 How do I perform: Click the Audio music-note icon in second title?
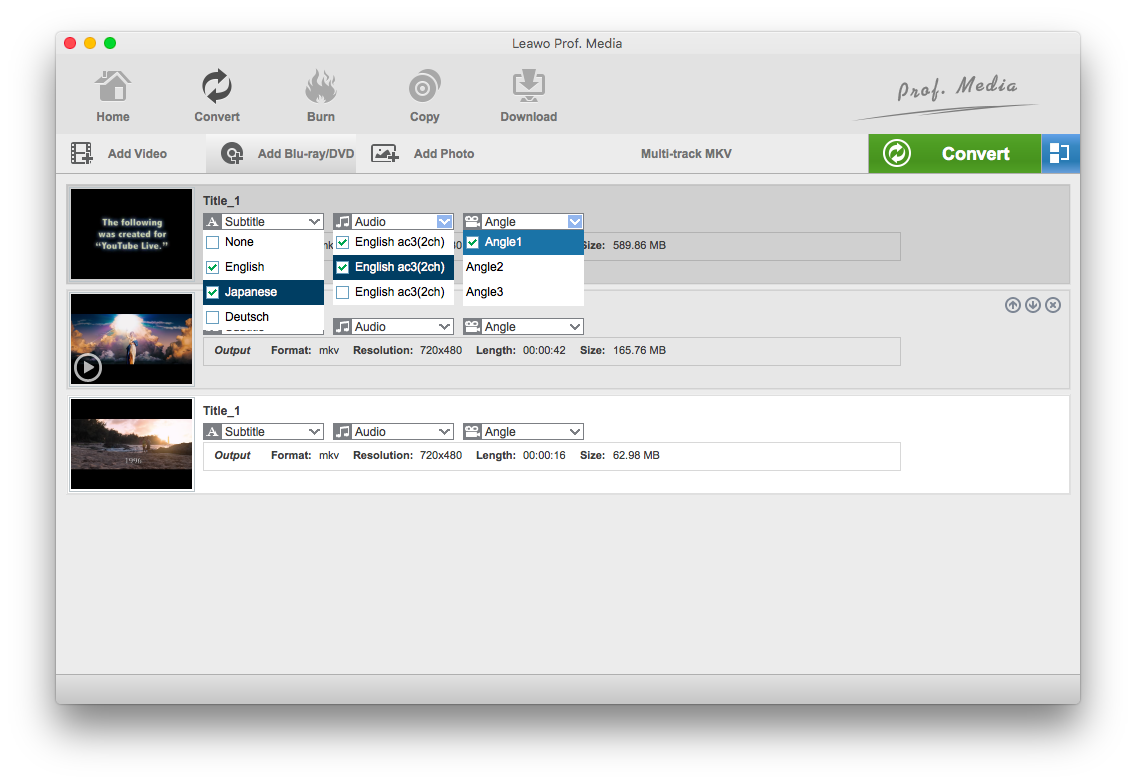coord(343,327)
